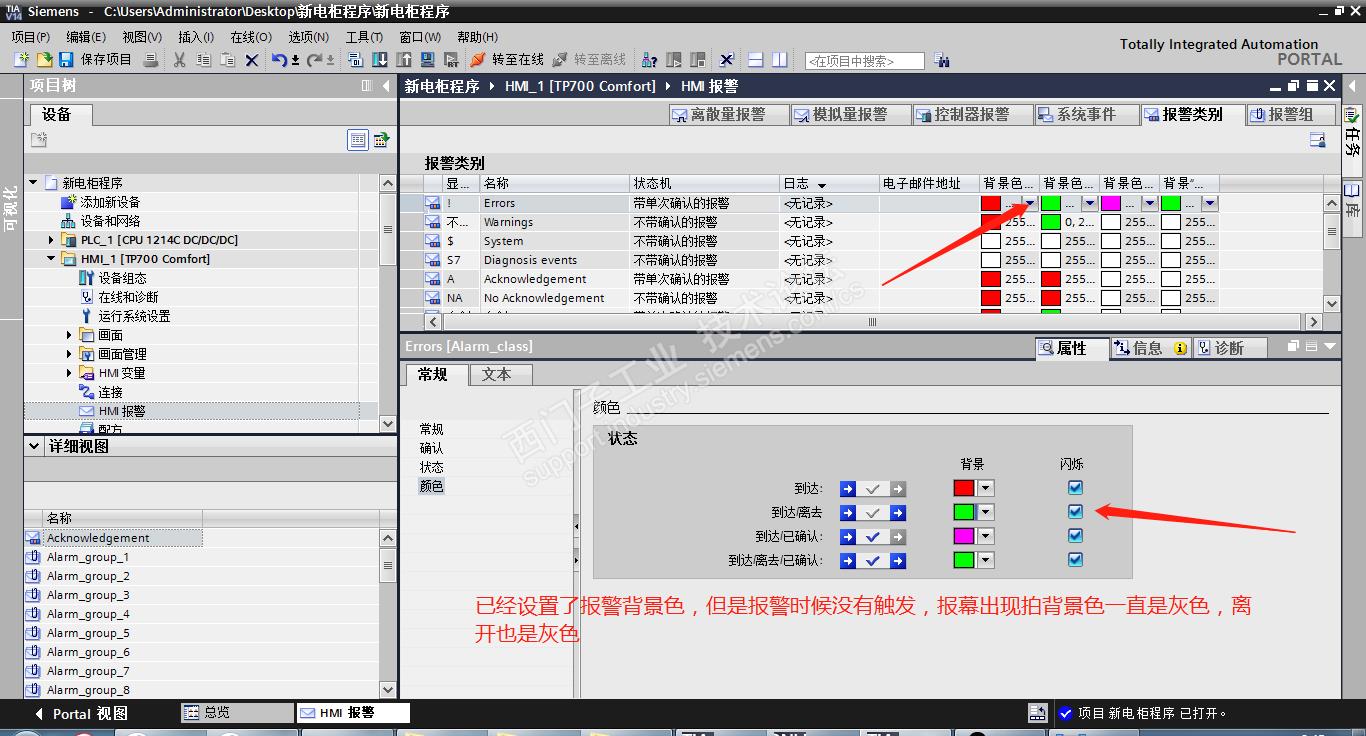Collapse the 详细视图 panel
1366x736 pixels.
pyautogui.click(x=35, y=446)
